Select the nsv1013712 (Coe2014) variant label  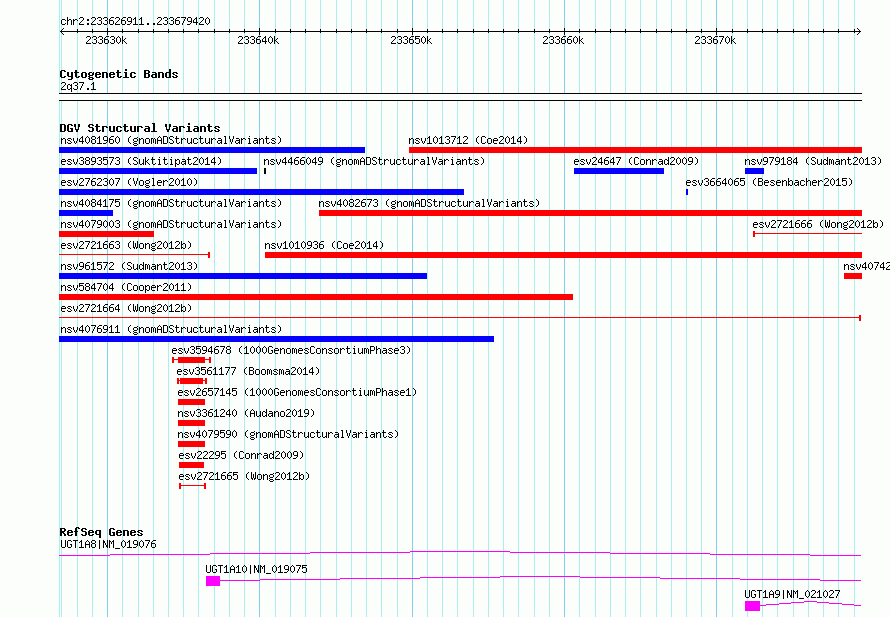[x=468, y=140]
